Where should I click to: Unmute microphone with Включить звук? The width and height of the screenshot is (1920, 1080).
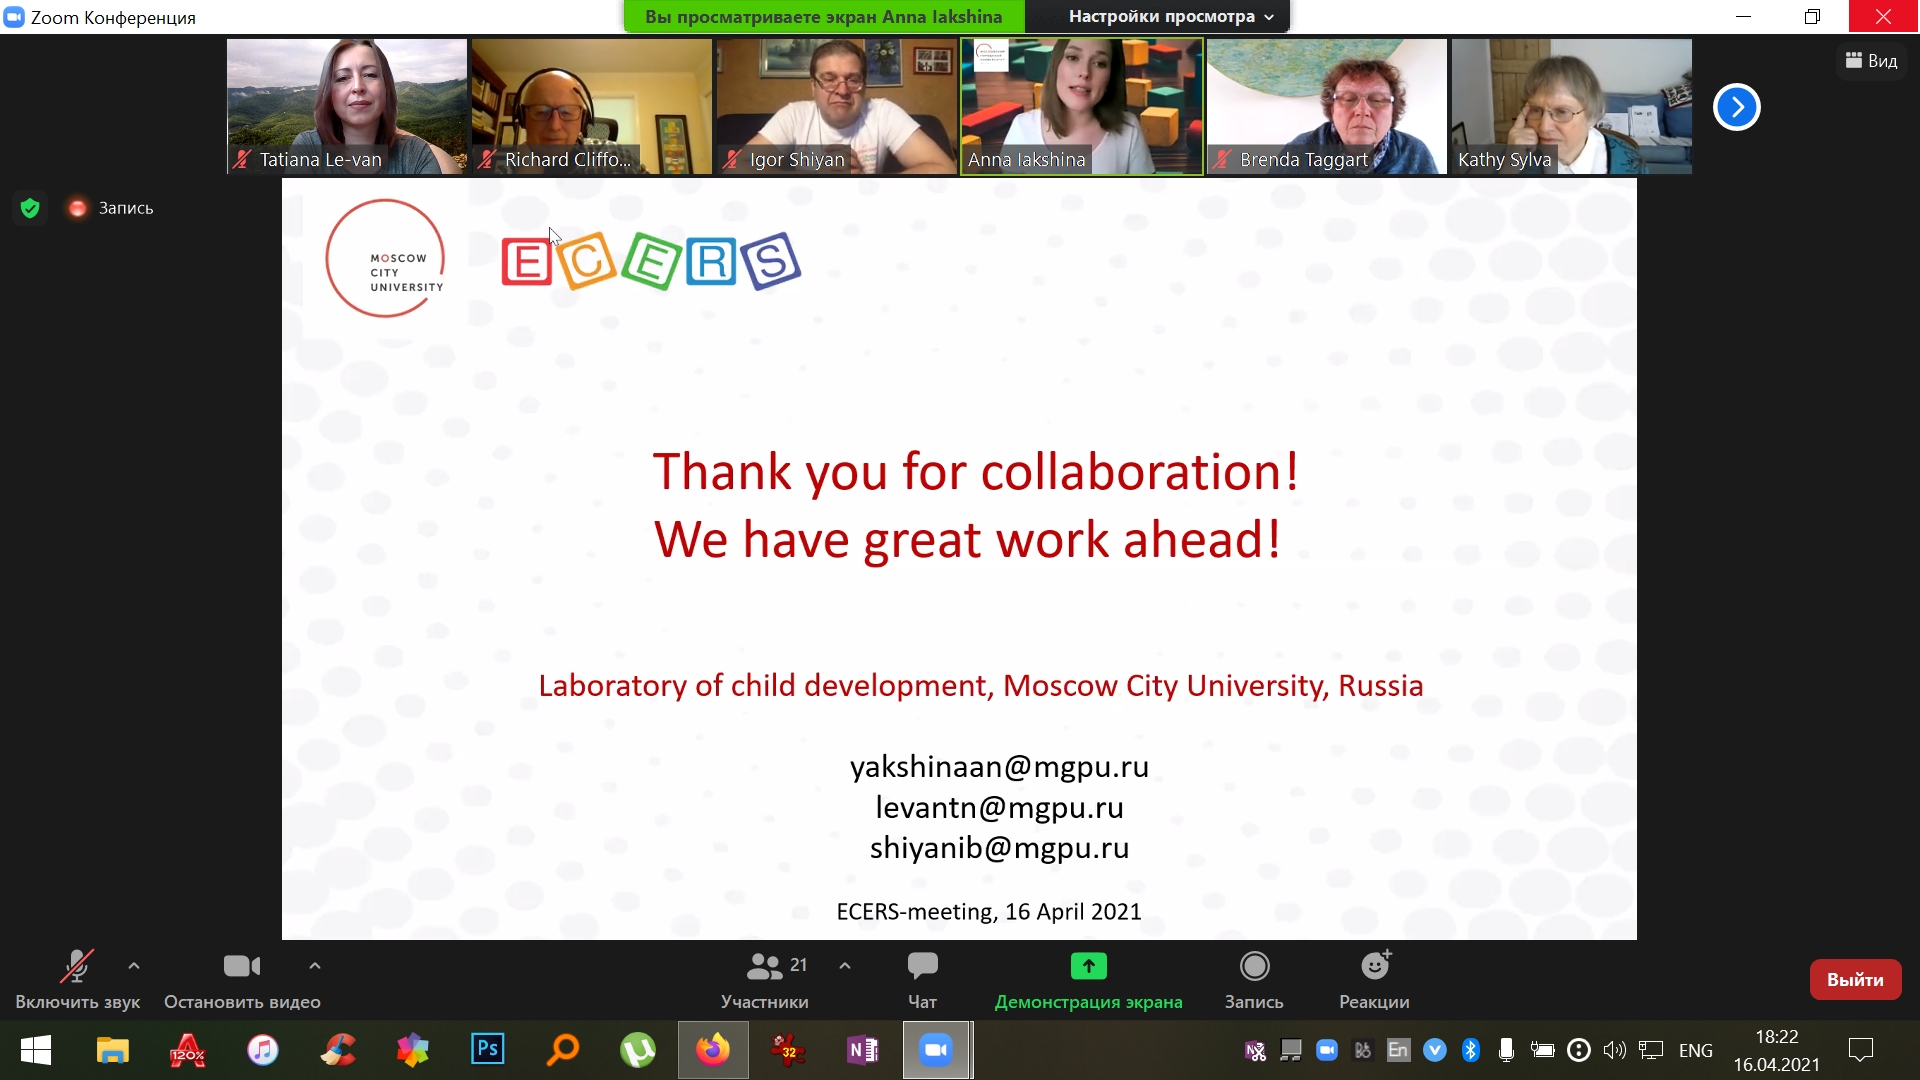(x=77, y=968)
